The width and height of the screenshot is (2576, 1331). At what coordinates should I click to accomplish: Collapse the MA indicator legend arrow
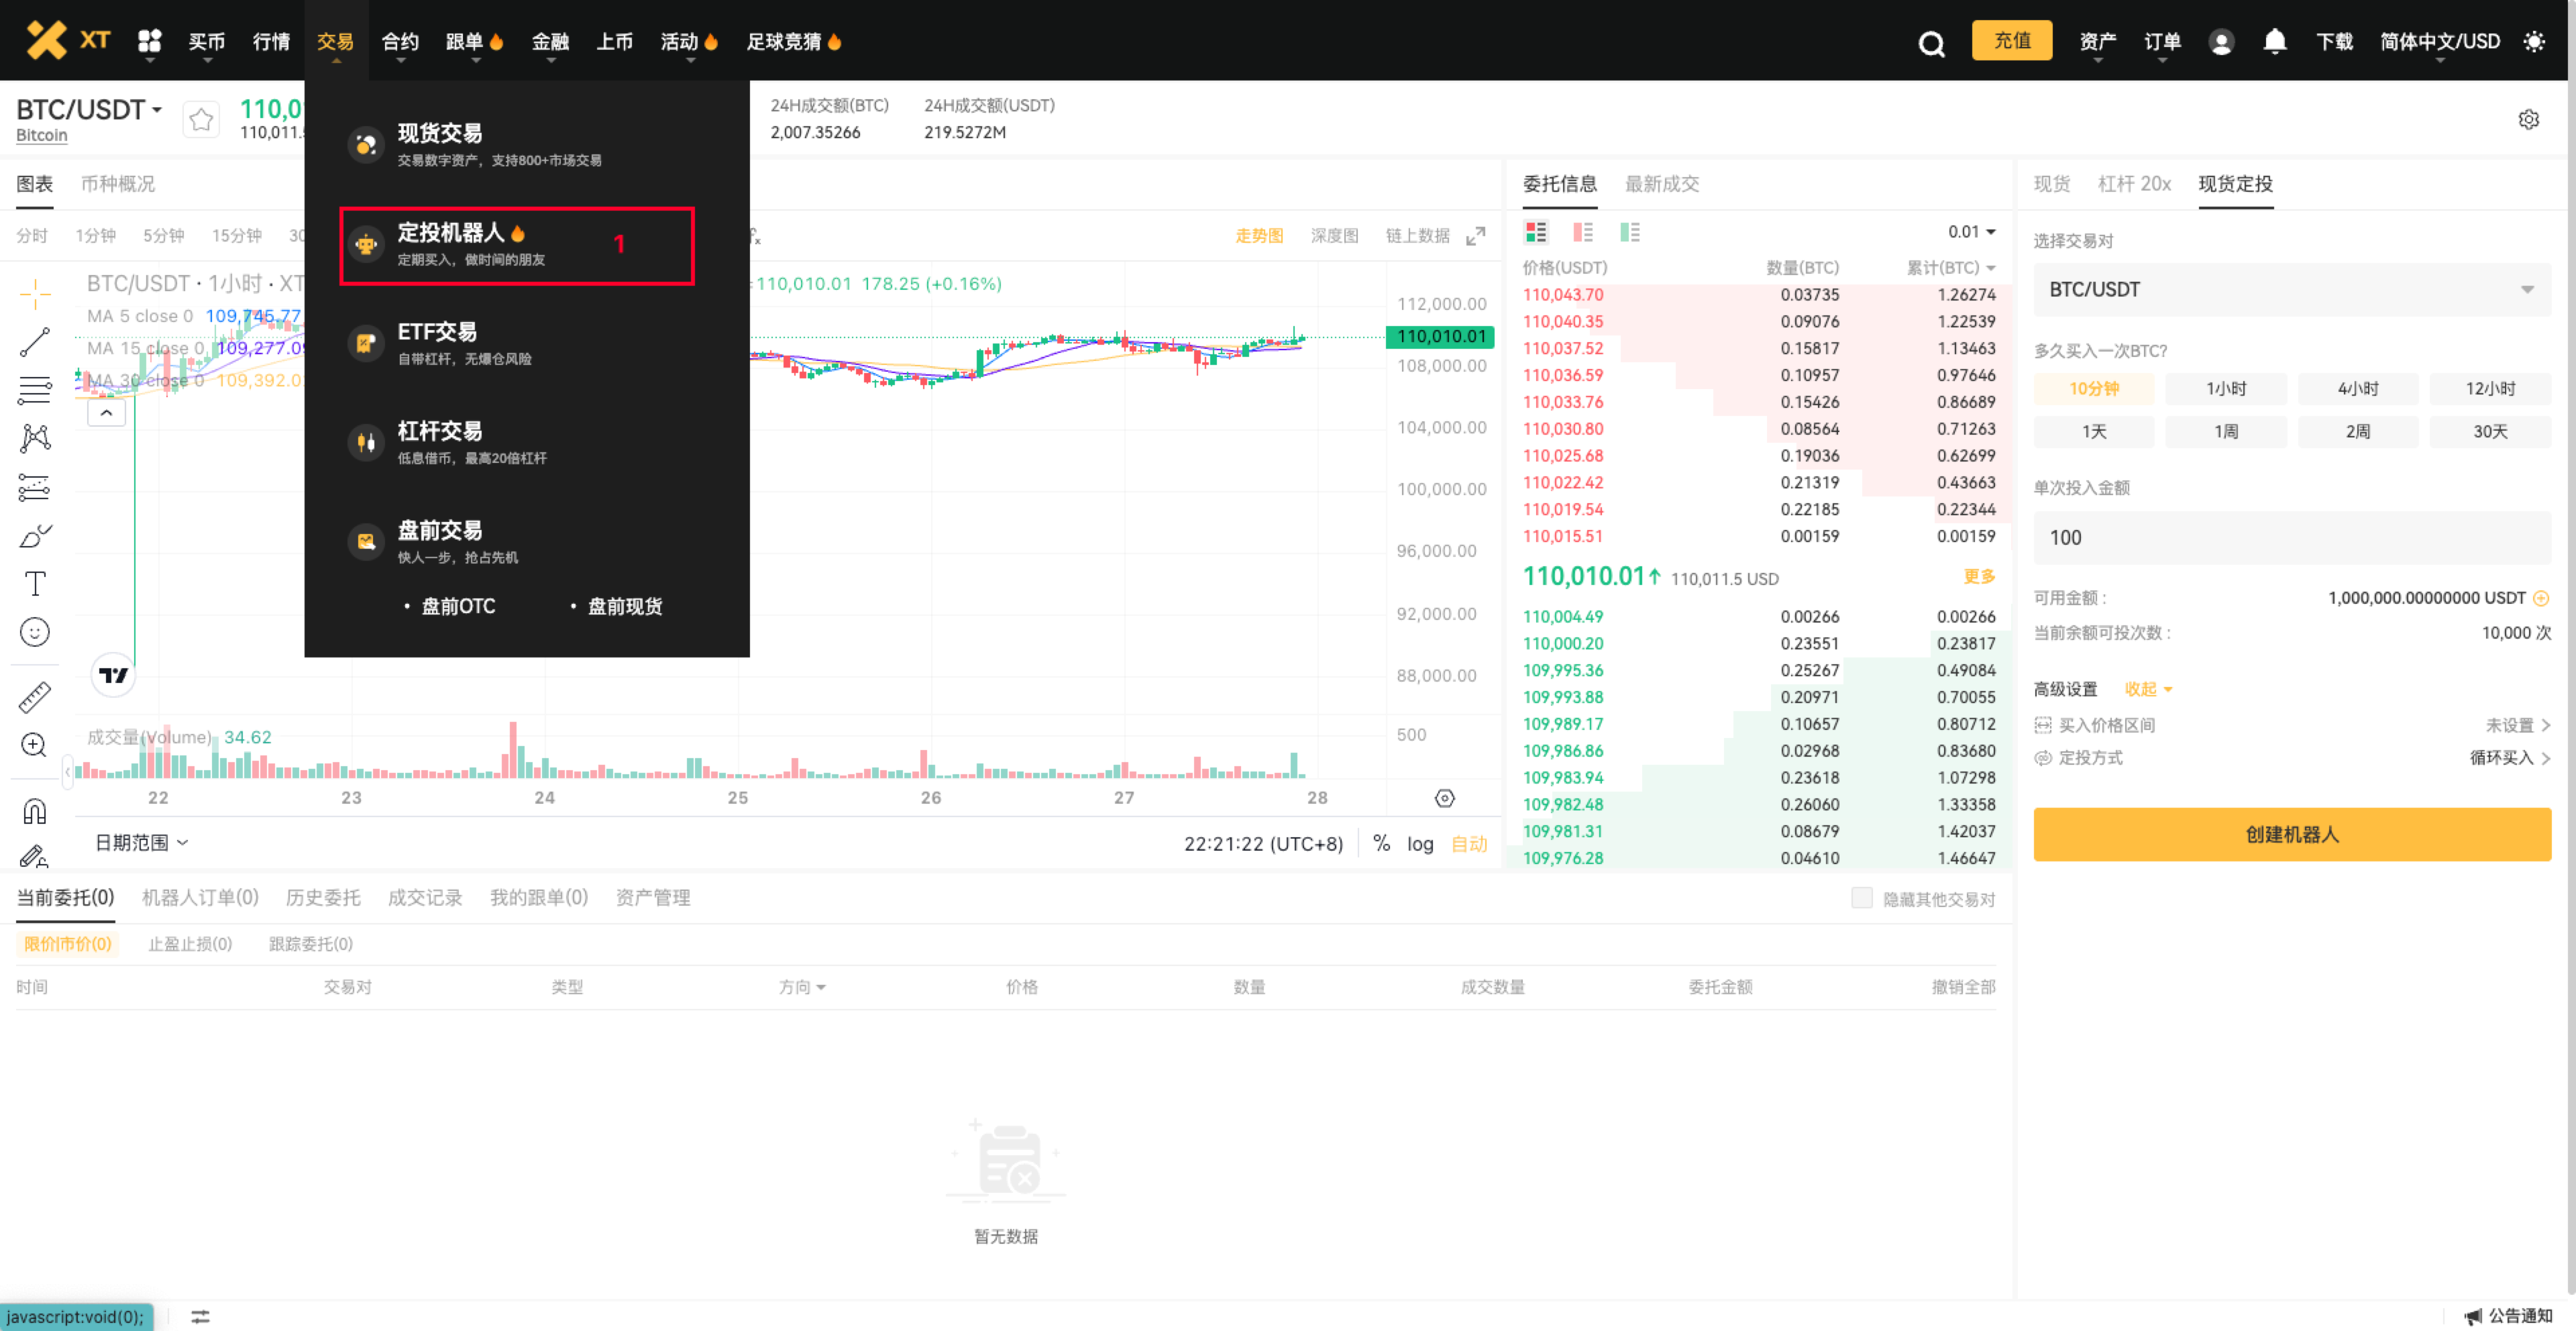pyautogui.click(x=106, y=413)
